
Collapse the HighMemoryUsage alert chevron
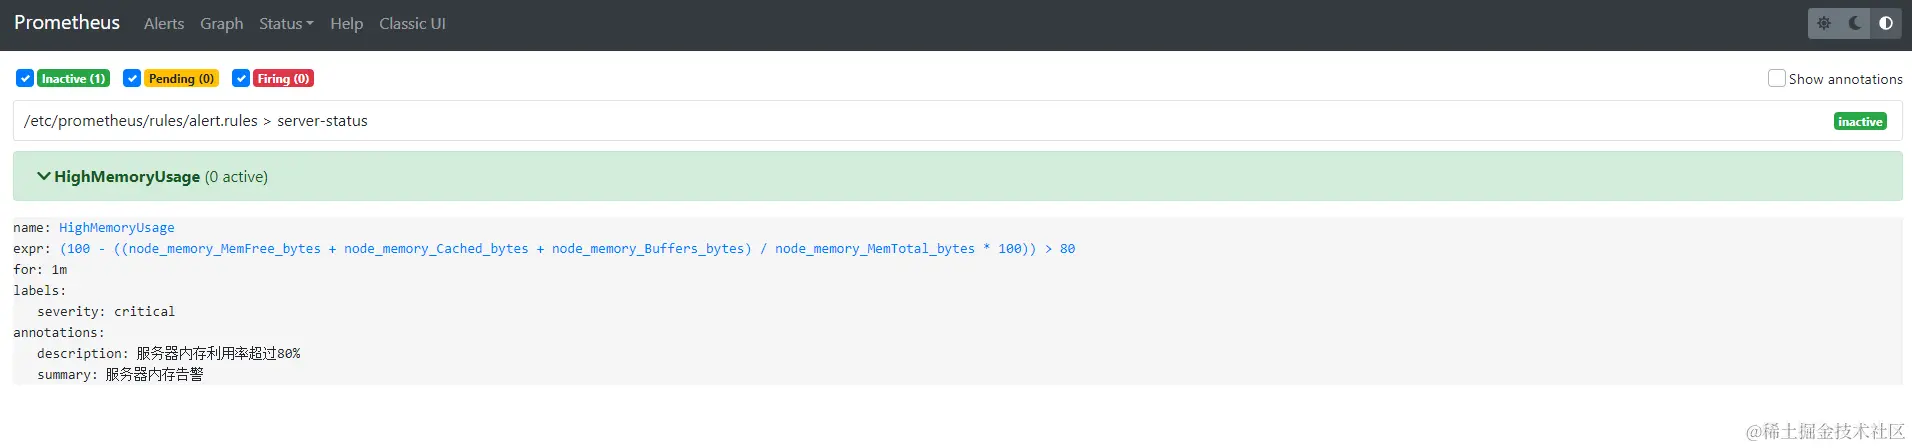tap(44, 176)
